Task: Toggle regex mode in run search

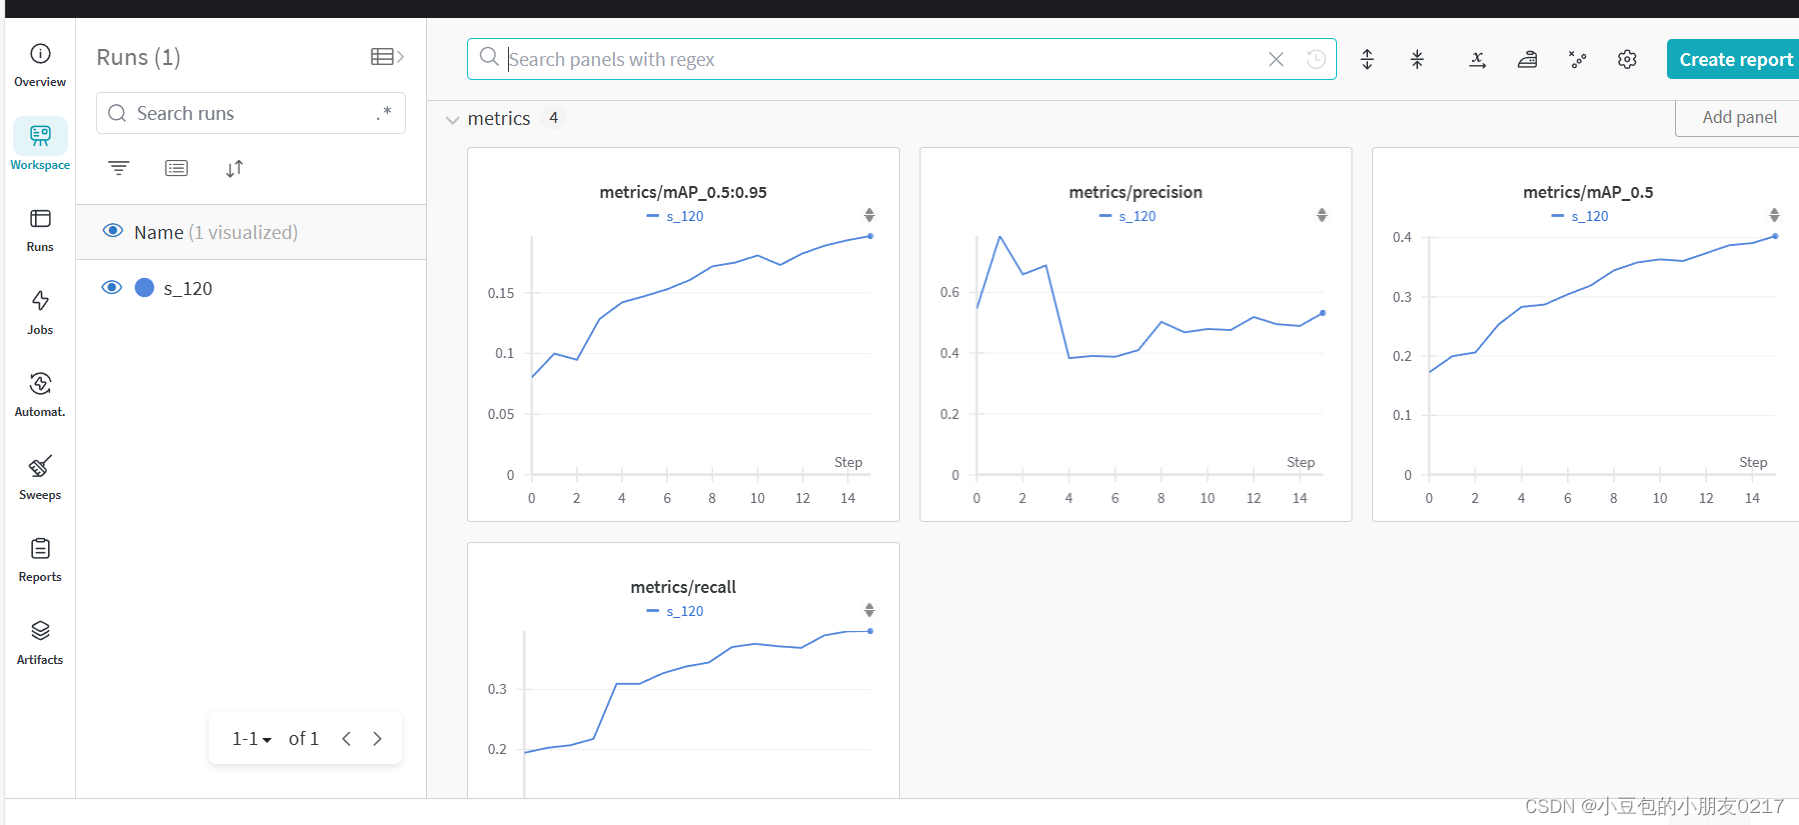Action: [x=384, y=113]
